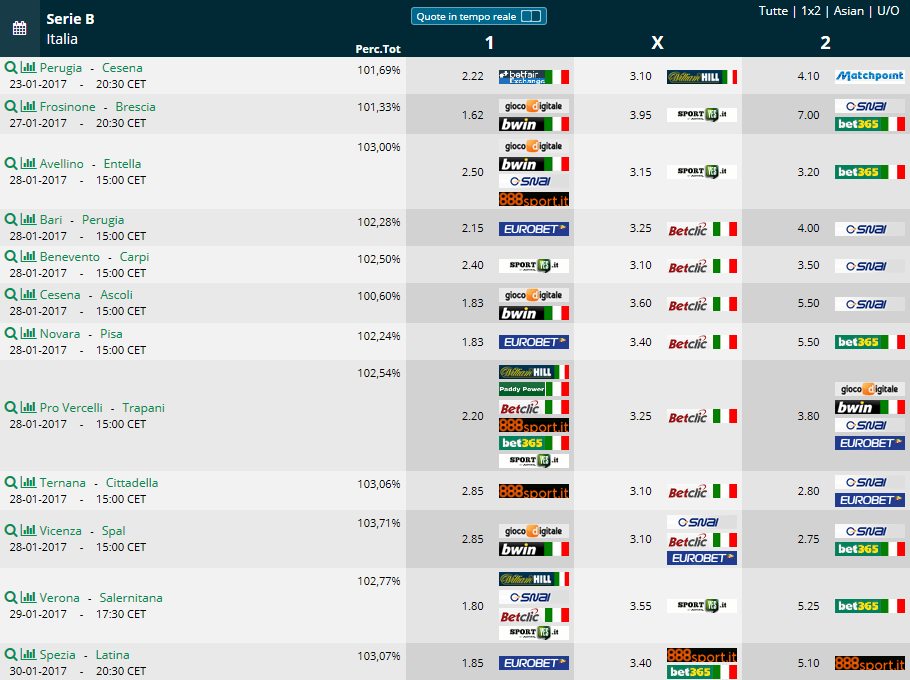Click the 3.15 draw odds for Avellino - Entella
Screen dimensions: 910x680
pyautogui.click(x=641, y=172)
